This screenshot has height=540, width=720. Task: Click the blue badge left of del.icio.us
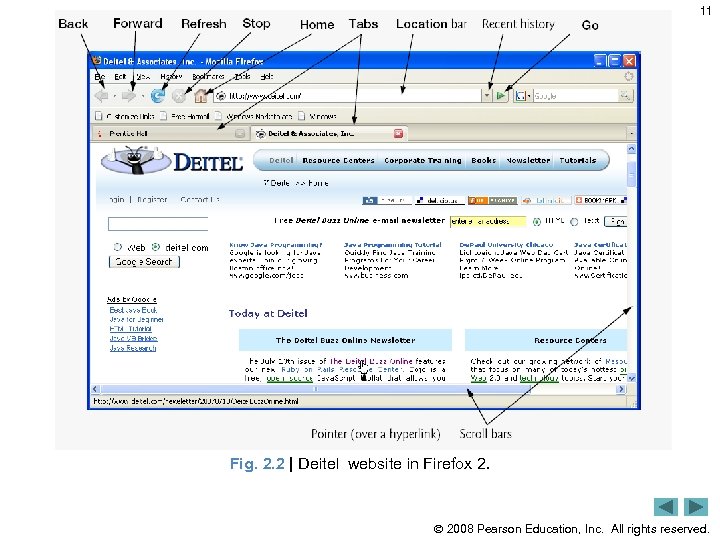click(387, 200)
